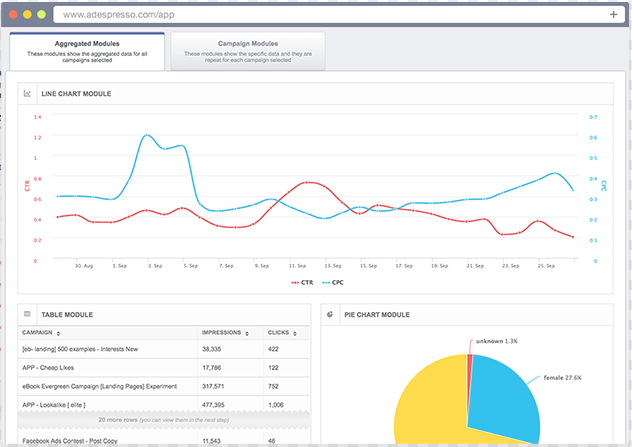Switch to Campaign Modules tab

click(x=248, y=51)
